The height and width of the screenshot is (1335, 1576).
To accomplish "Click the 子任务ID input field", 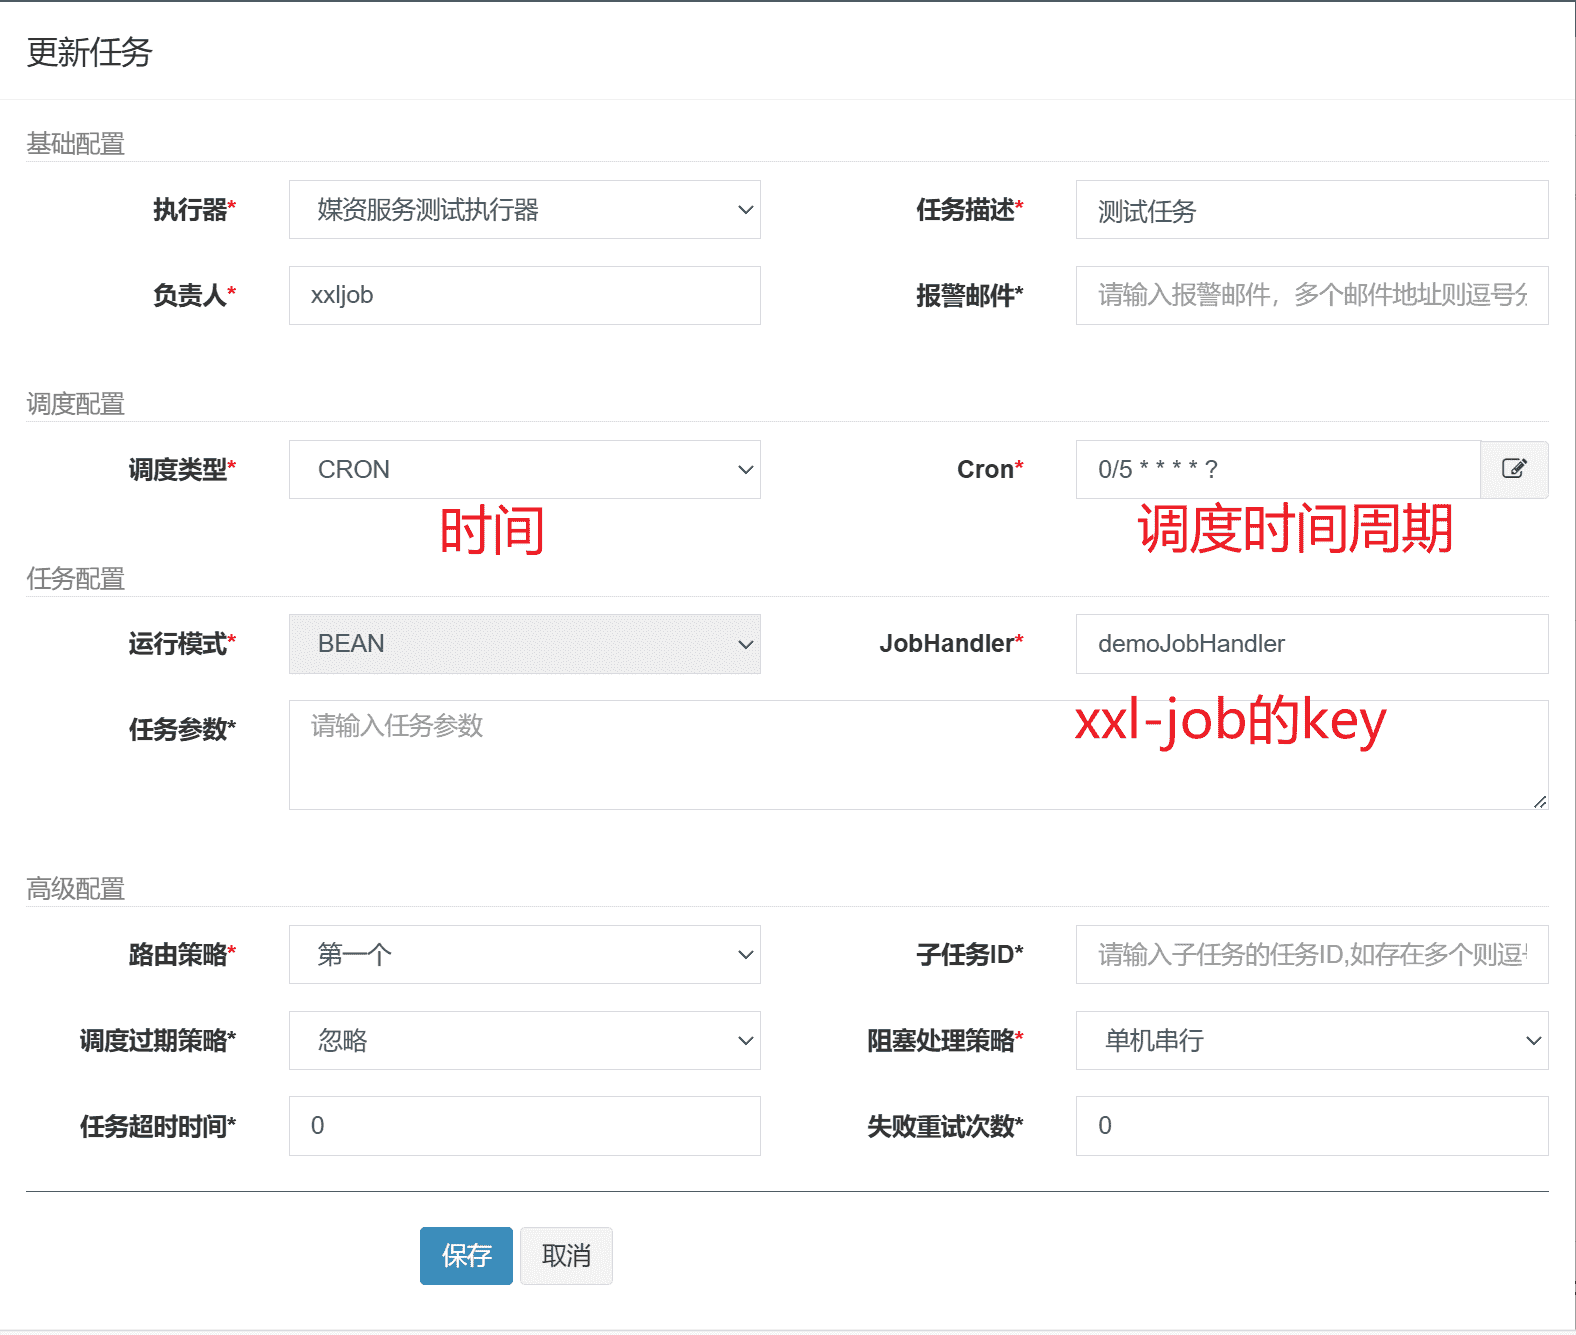I will coord(1311,955).
